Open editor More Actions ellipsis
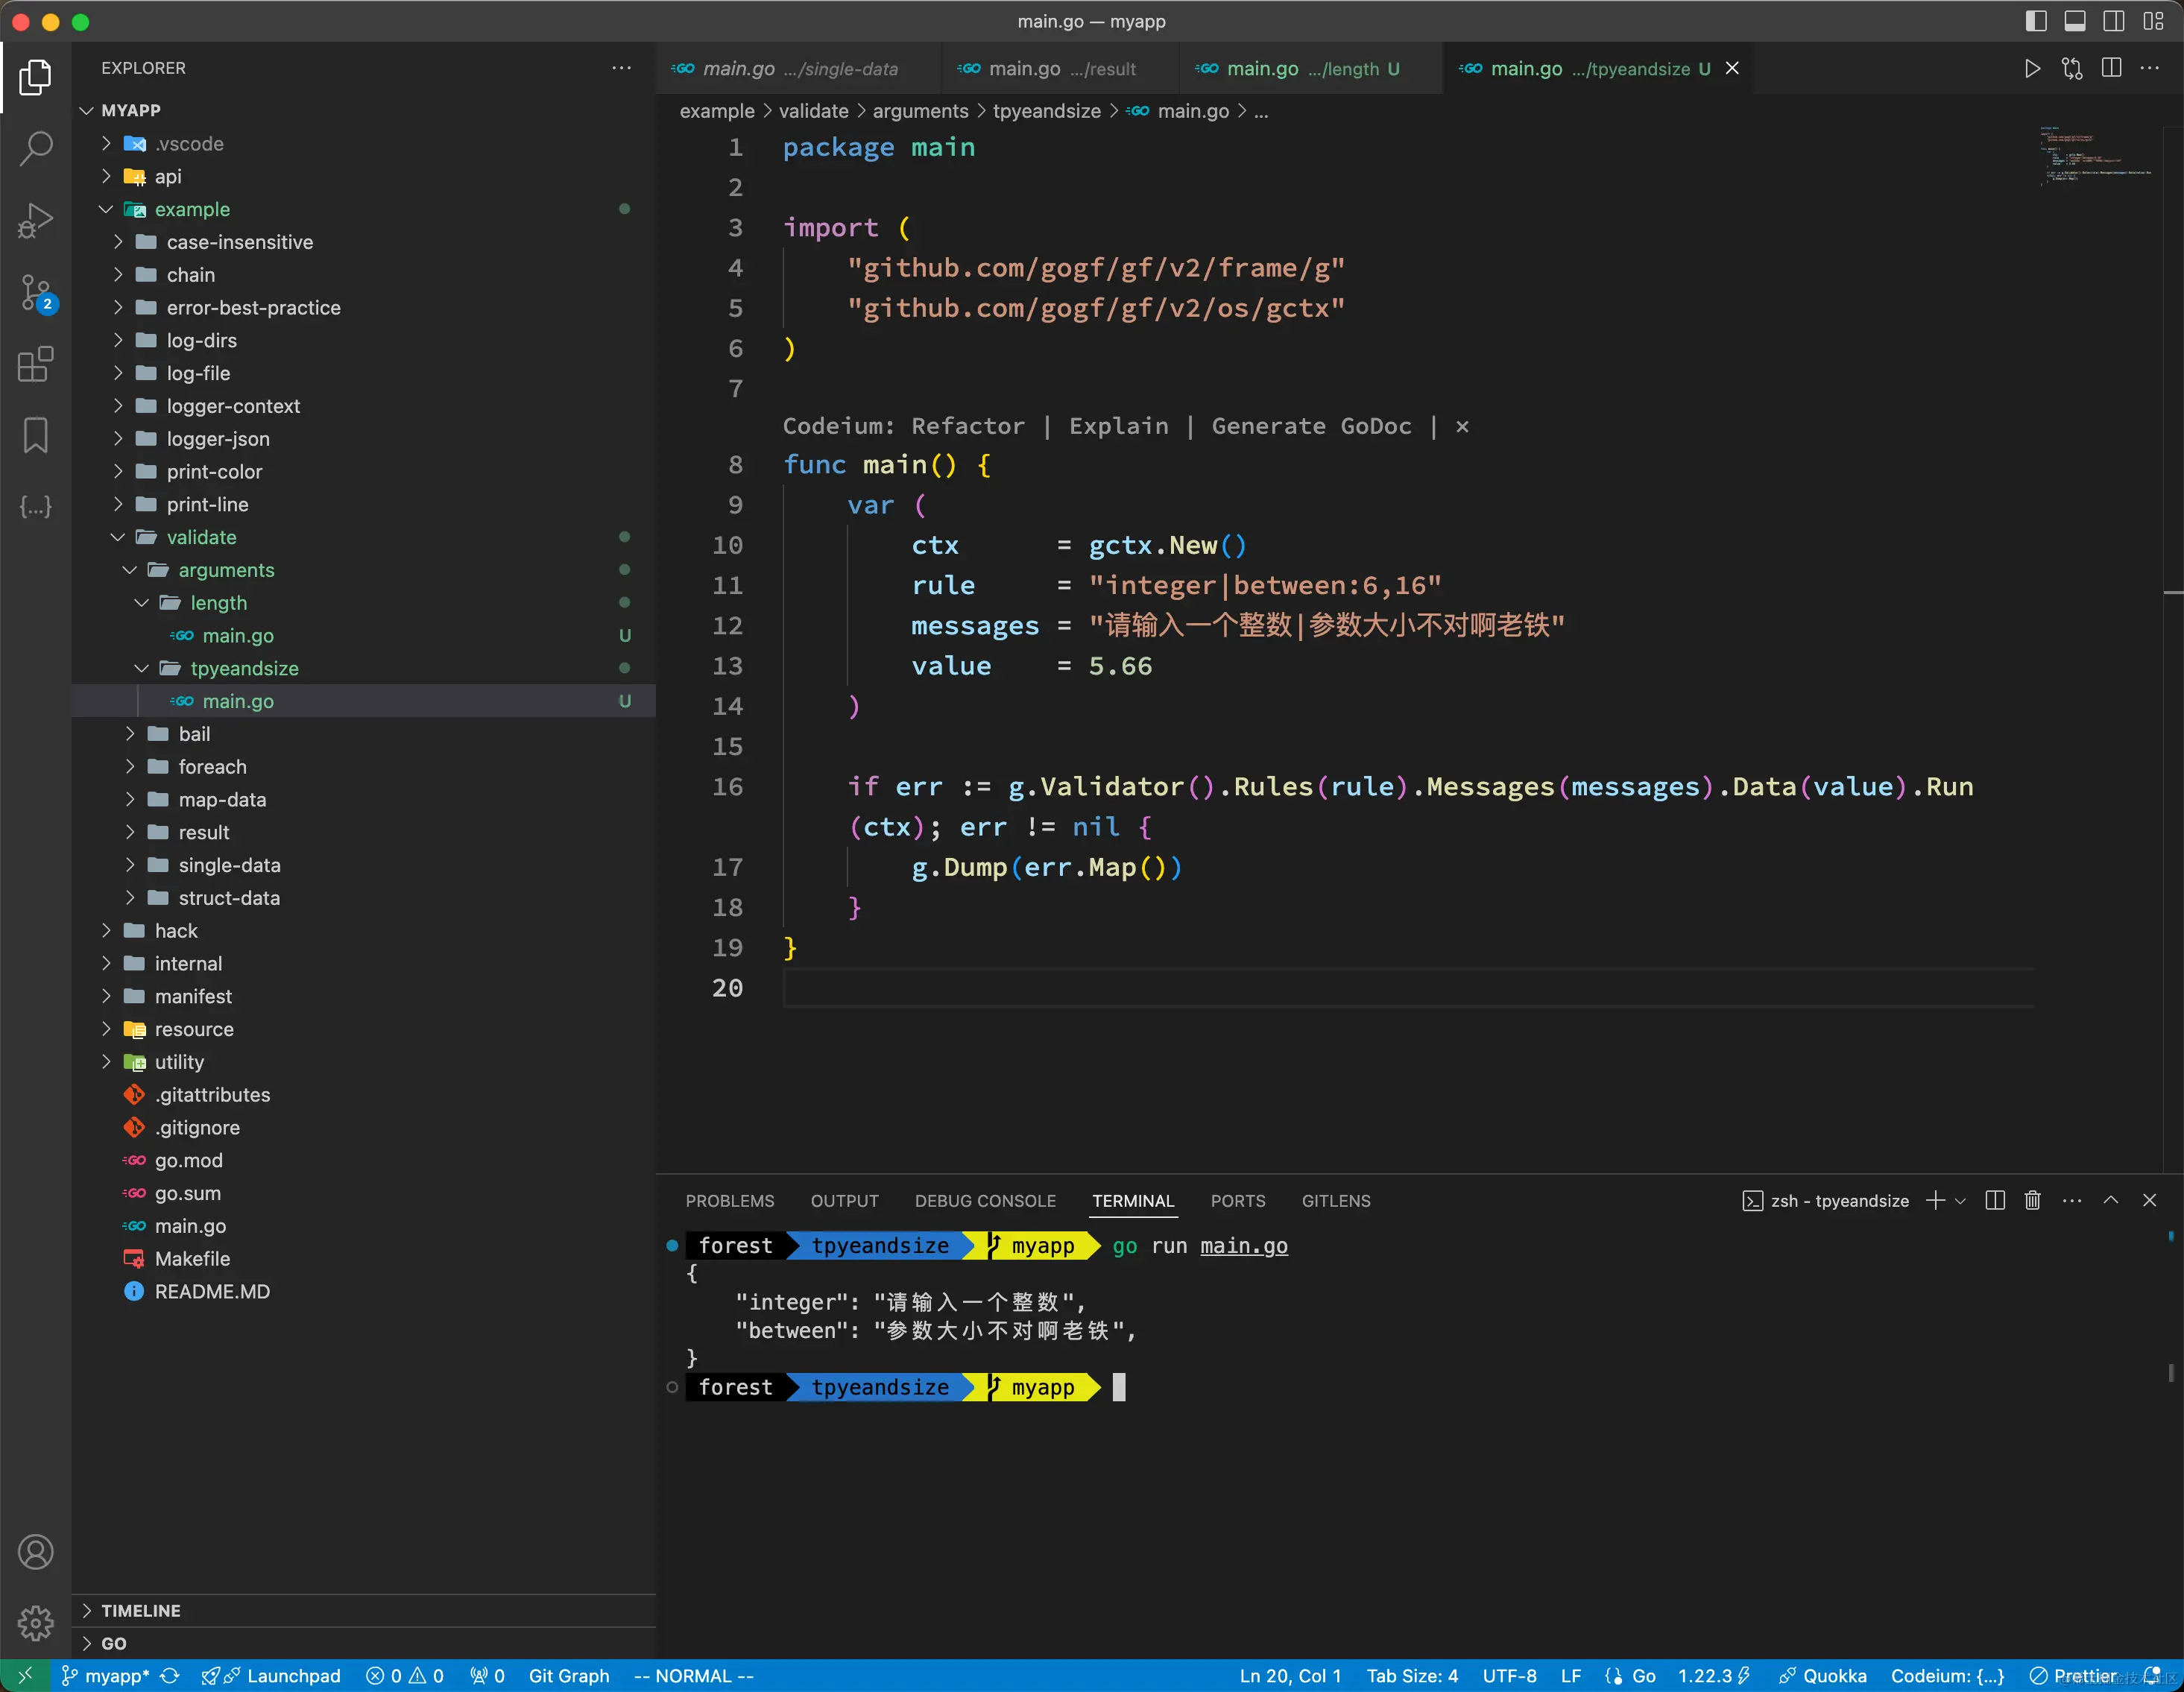2184x1692 pixels. 2149,69
